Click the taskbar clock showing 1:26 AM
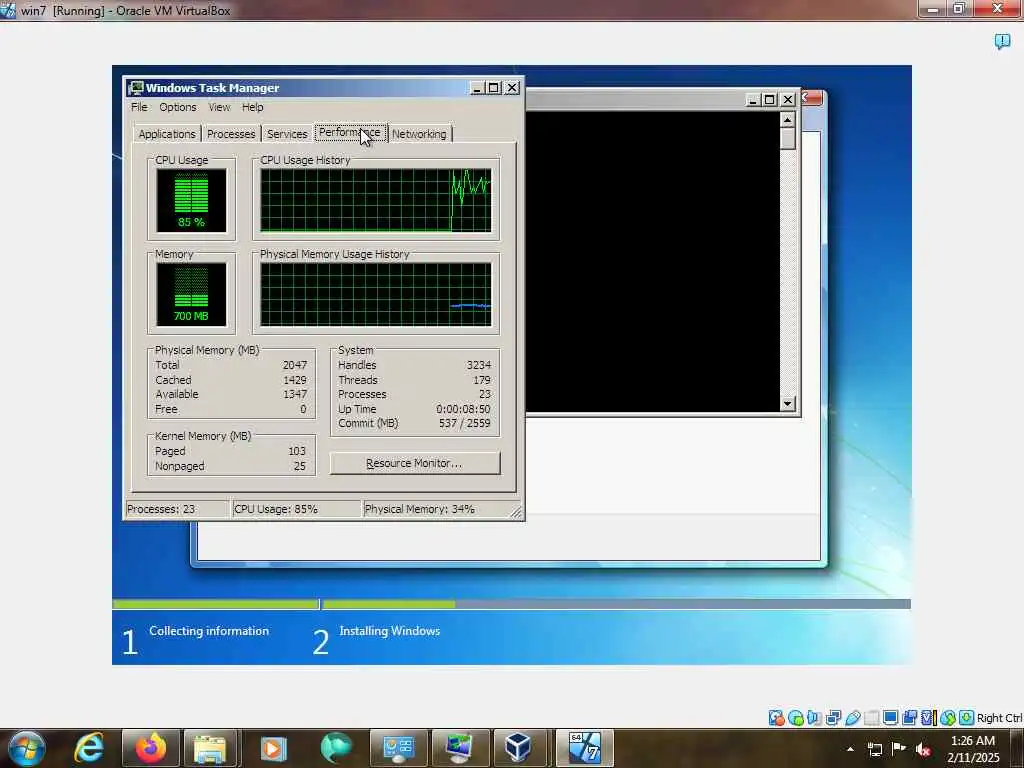Image resolution: width=1024 pixels, height=768 pixels. (x=972, y=749)
